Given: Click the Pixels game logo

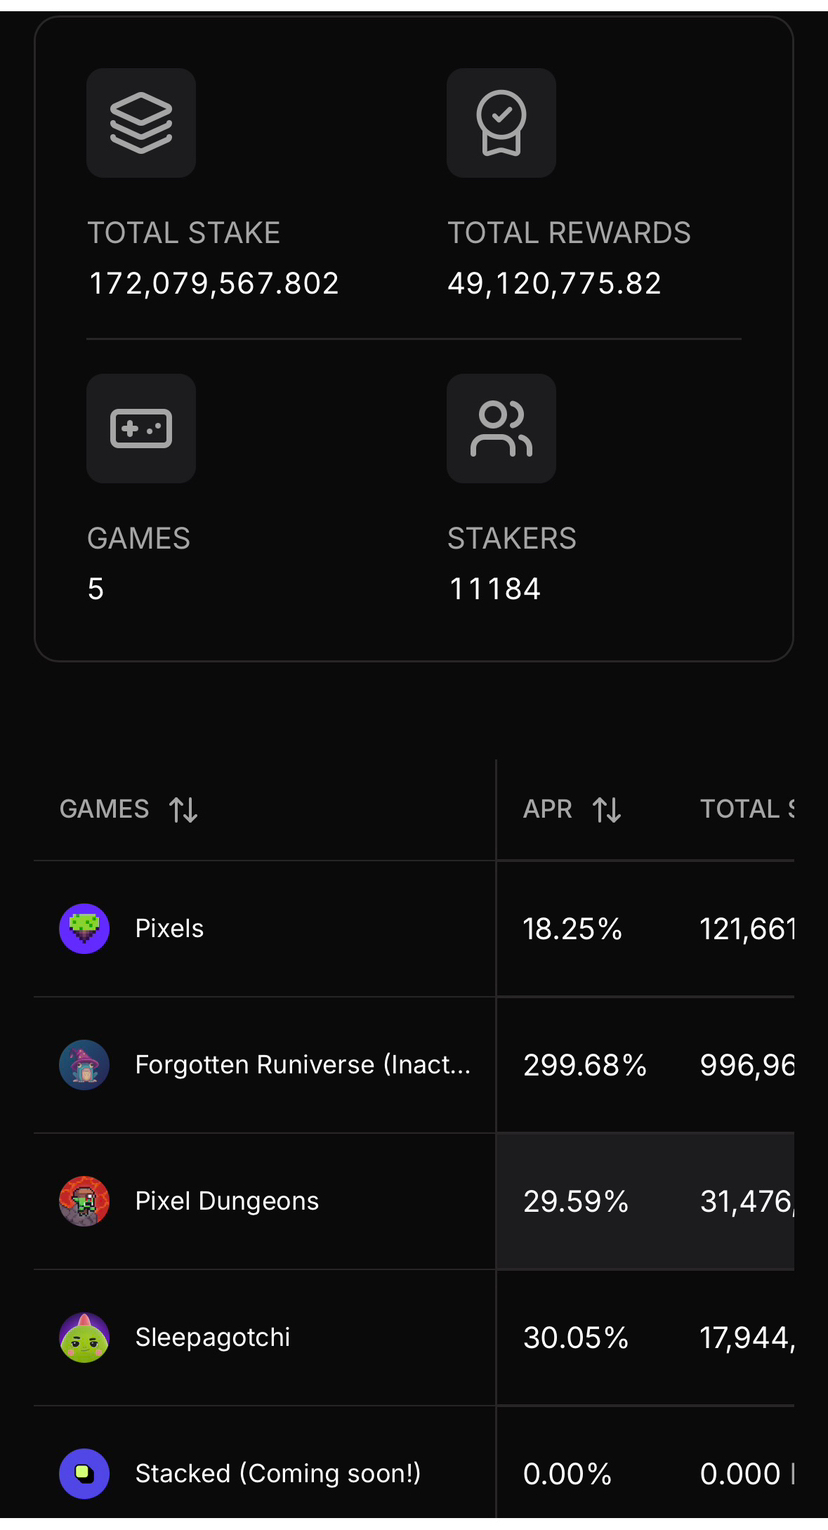Looking at the screenshot, I should 84,928.
